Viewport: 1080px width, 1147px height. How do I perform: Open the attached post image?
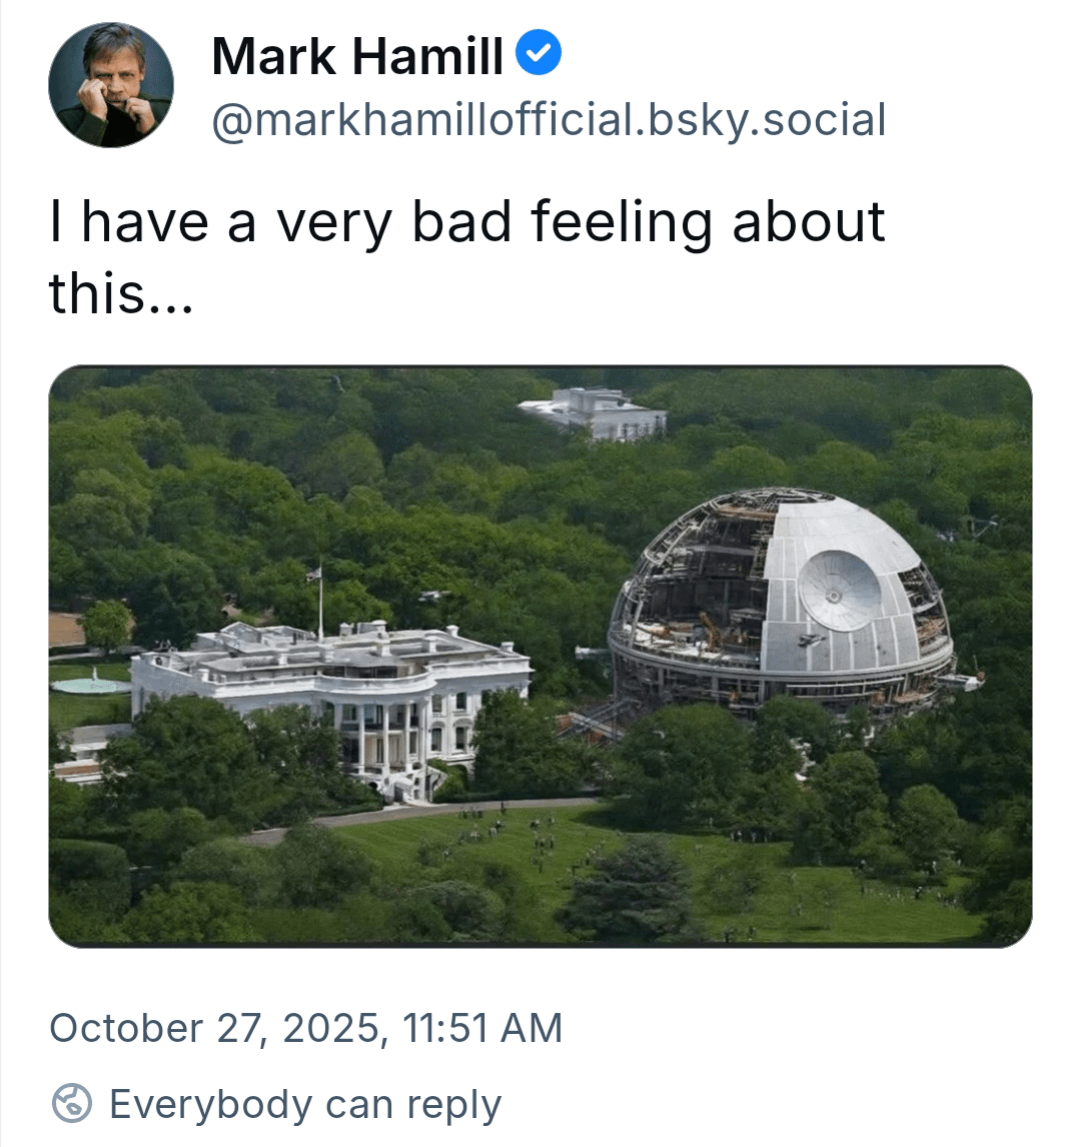(x=540, y=655)
